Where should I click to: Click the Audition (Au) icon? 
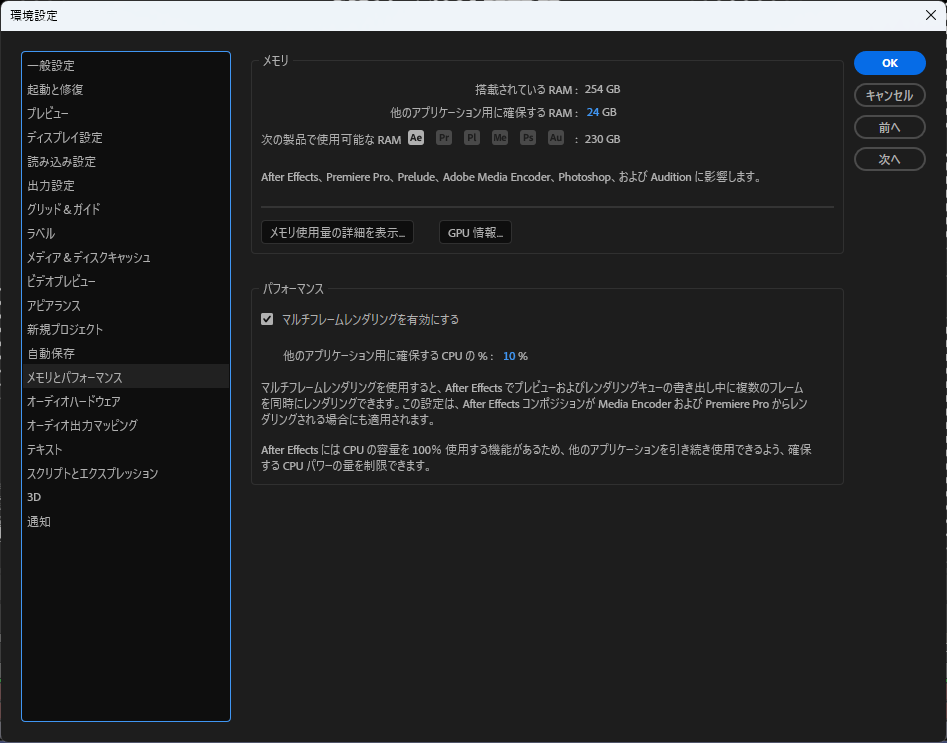(x=556, y=138)
